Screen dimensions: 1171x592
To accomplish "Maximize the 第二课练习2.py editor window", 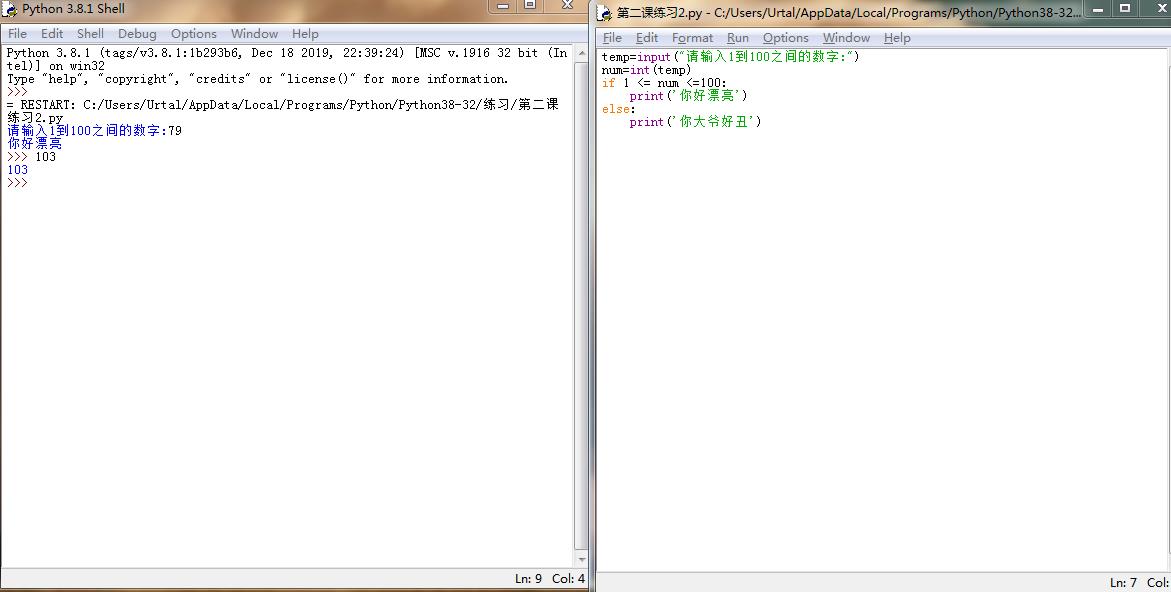I will click(1125, 9).
